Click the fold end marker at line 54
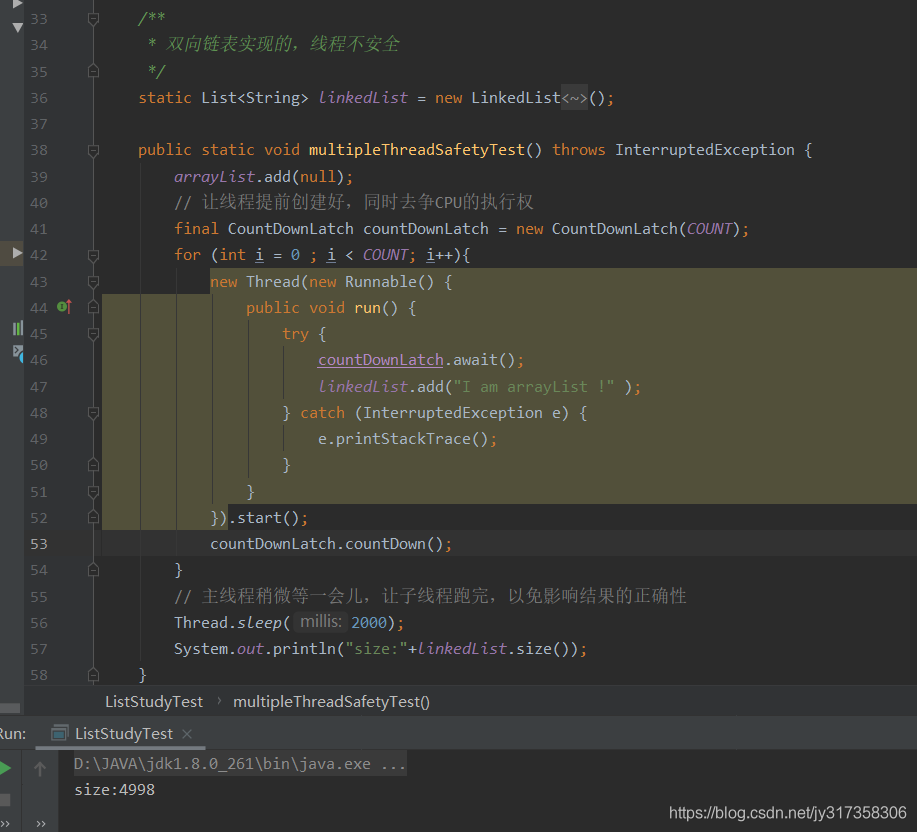 click(93, 569)
